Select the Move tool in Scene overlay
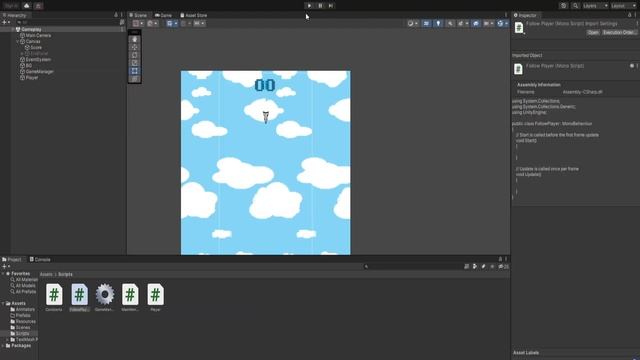The height and width of the screenshot is (360, 640). coord(135,47)
